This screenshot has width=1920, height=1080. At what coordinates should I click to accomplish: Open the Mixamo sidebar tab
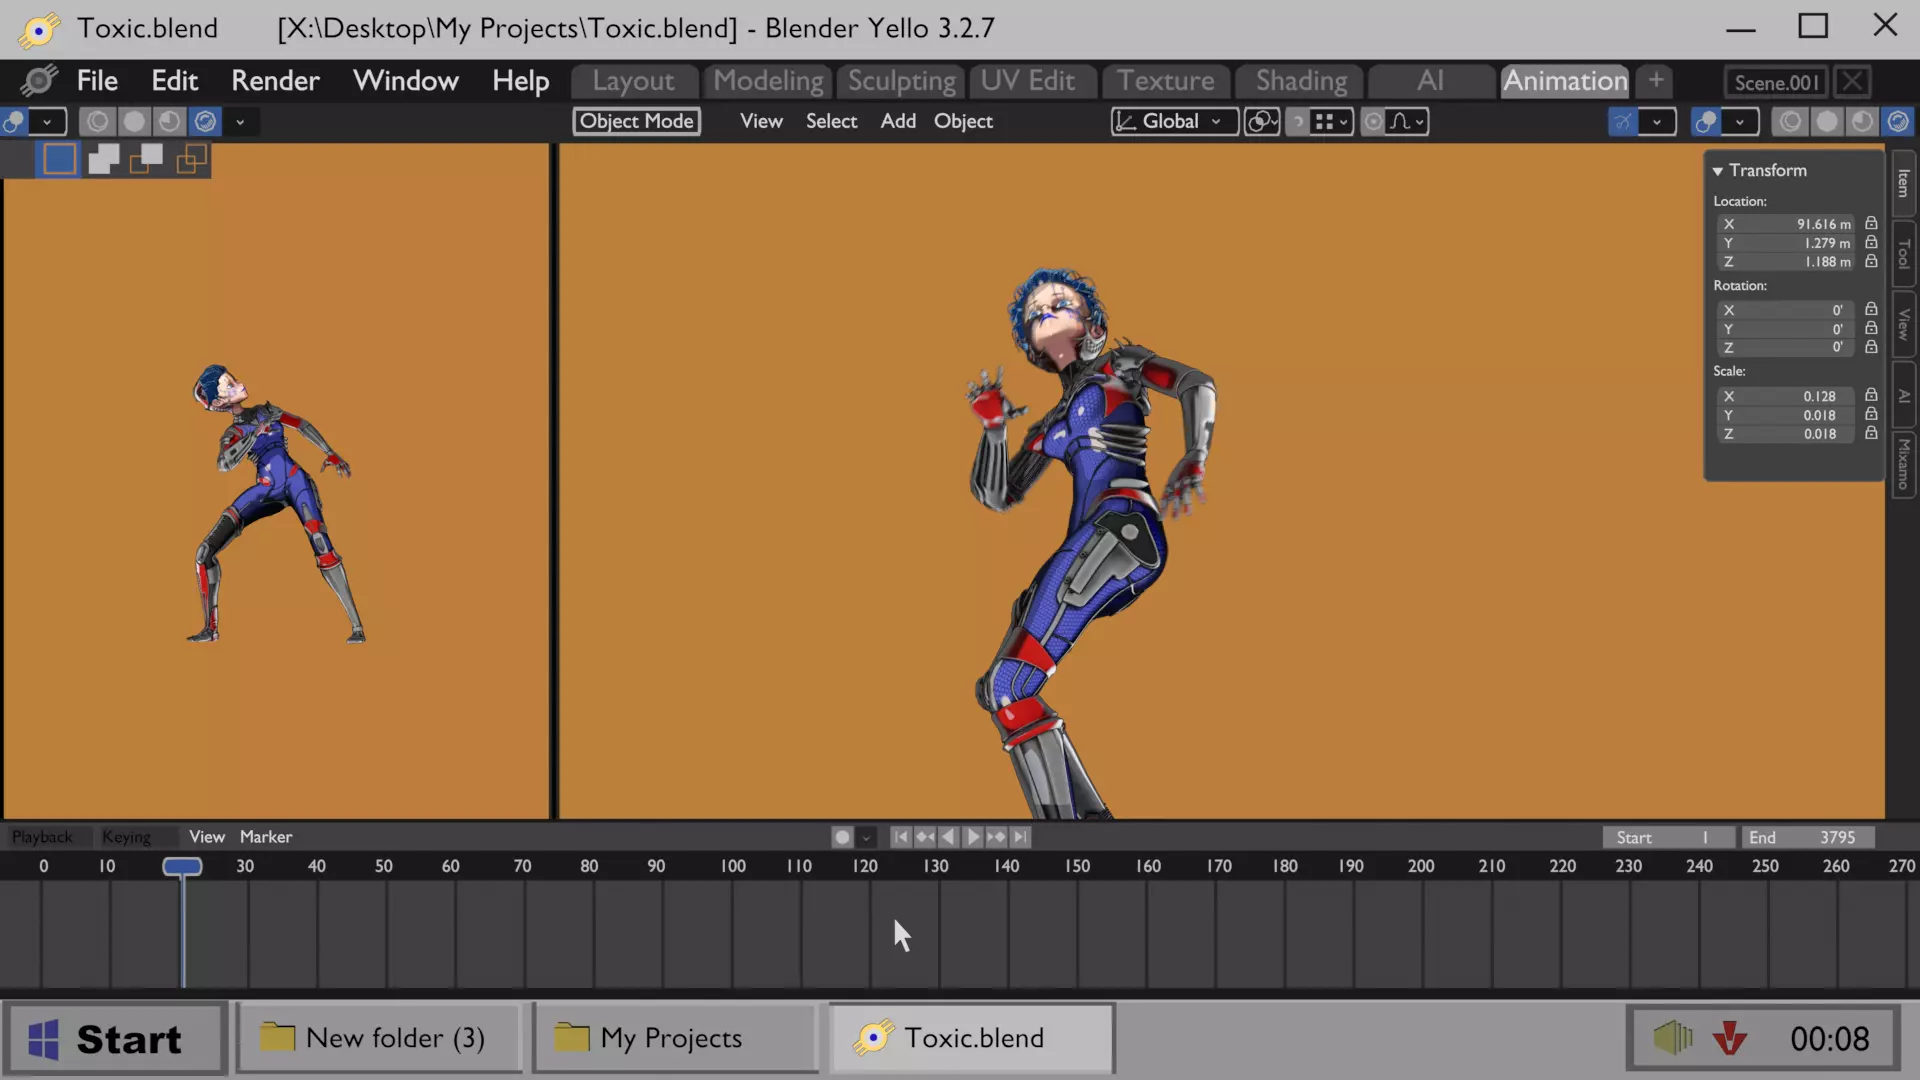pyautogui.click(x=1903, y=464)
